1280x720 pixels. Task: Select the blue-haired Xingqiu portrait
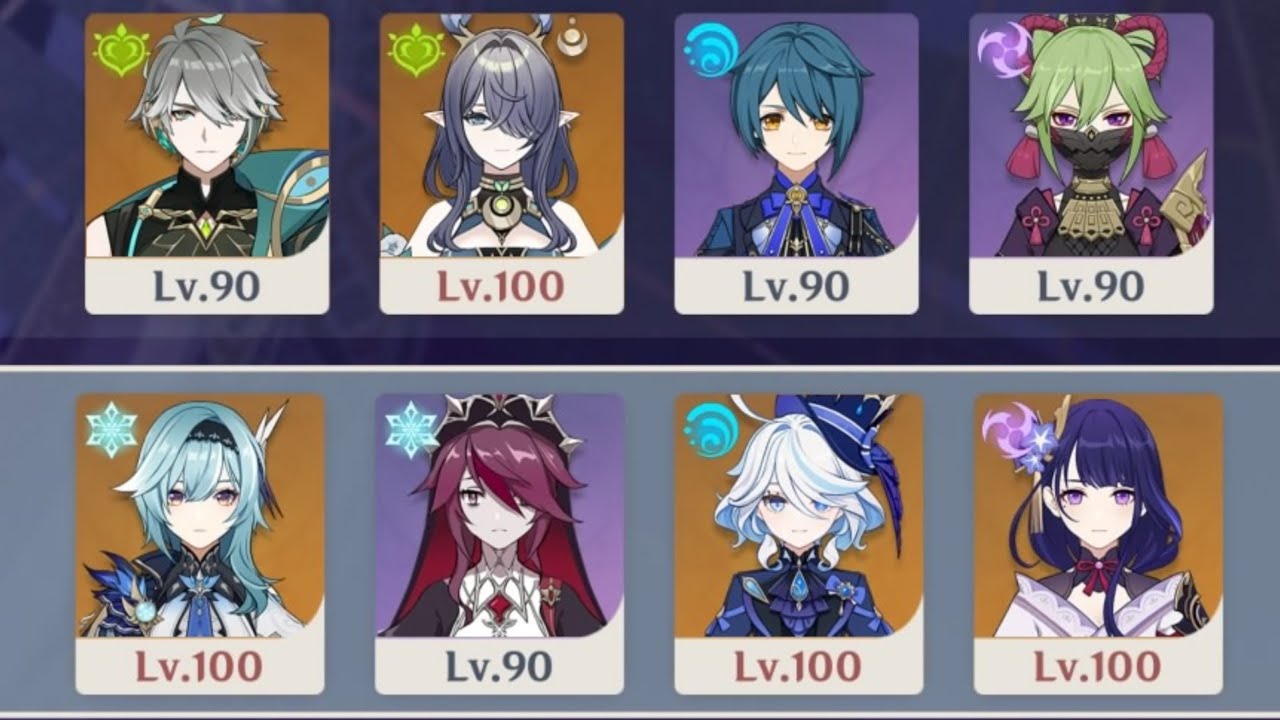coord(797,135)
